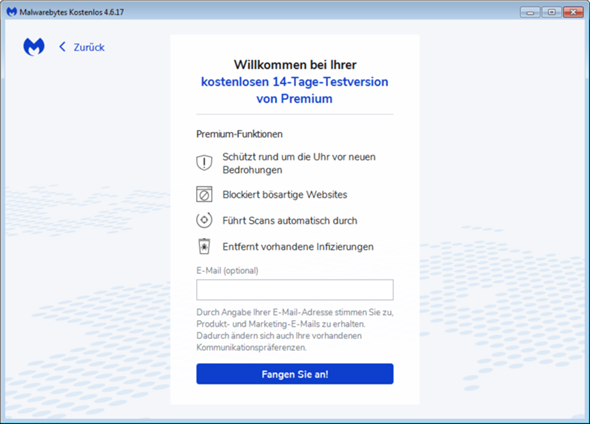
Task: Maximize the Malwarebytes window
Action: [552, 12]
